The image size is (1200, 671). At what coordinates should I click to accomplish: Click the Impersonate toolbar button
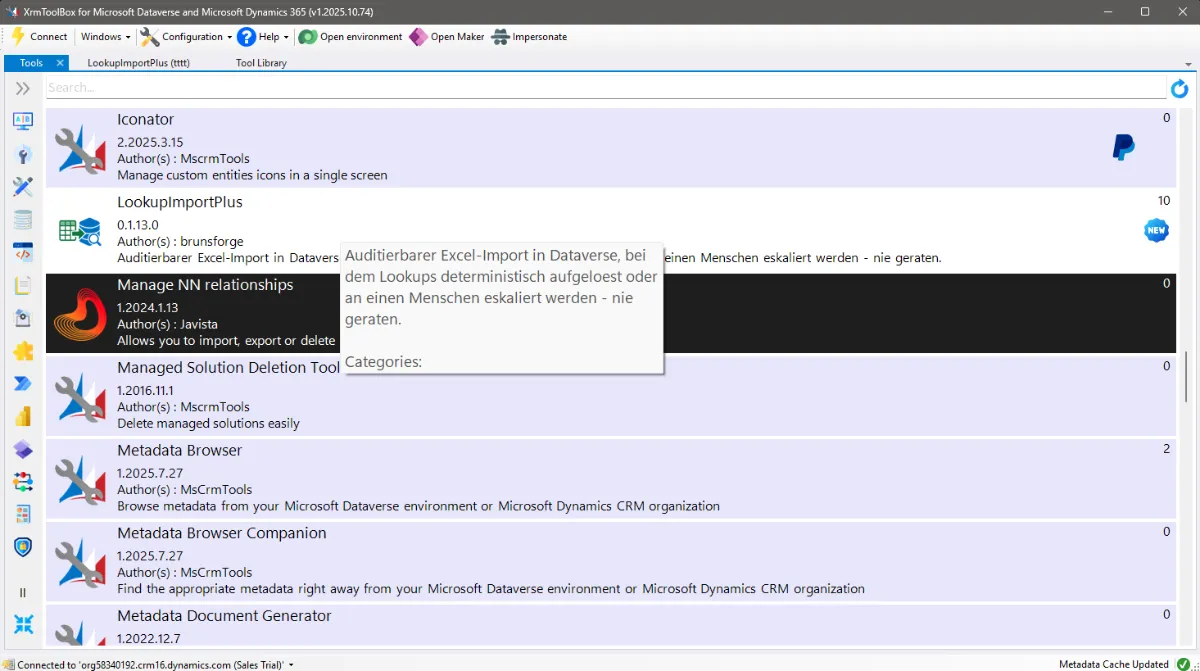click(x=530, y=37)
